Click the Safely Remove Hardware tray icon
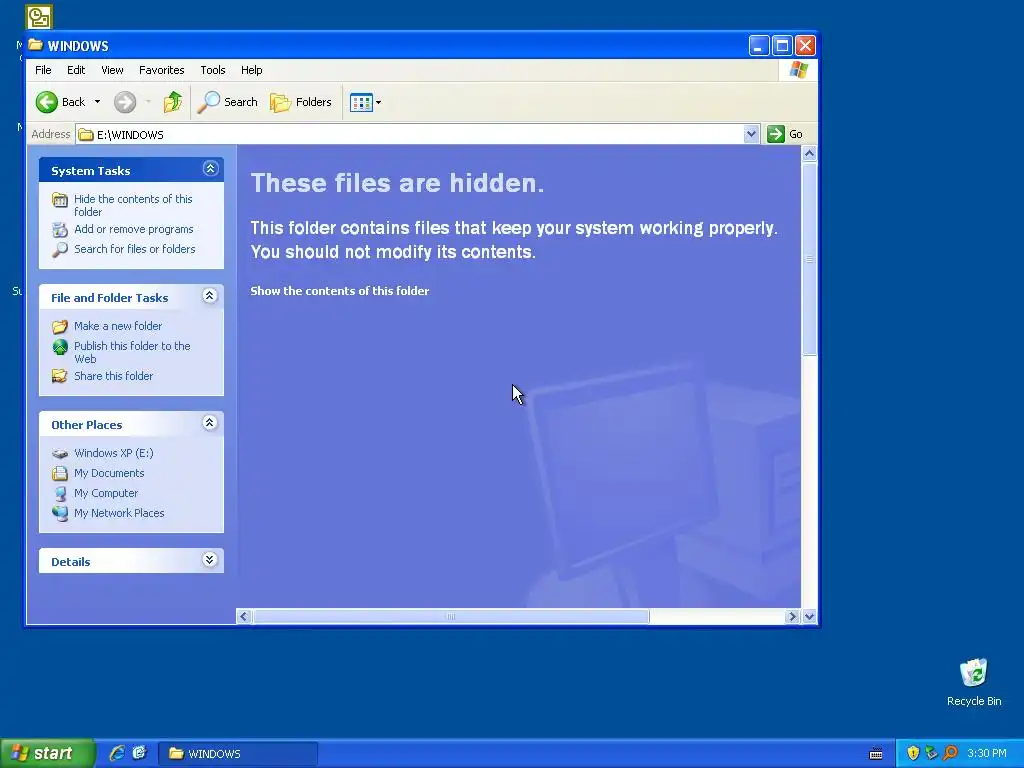 (931, 753)
